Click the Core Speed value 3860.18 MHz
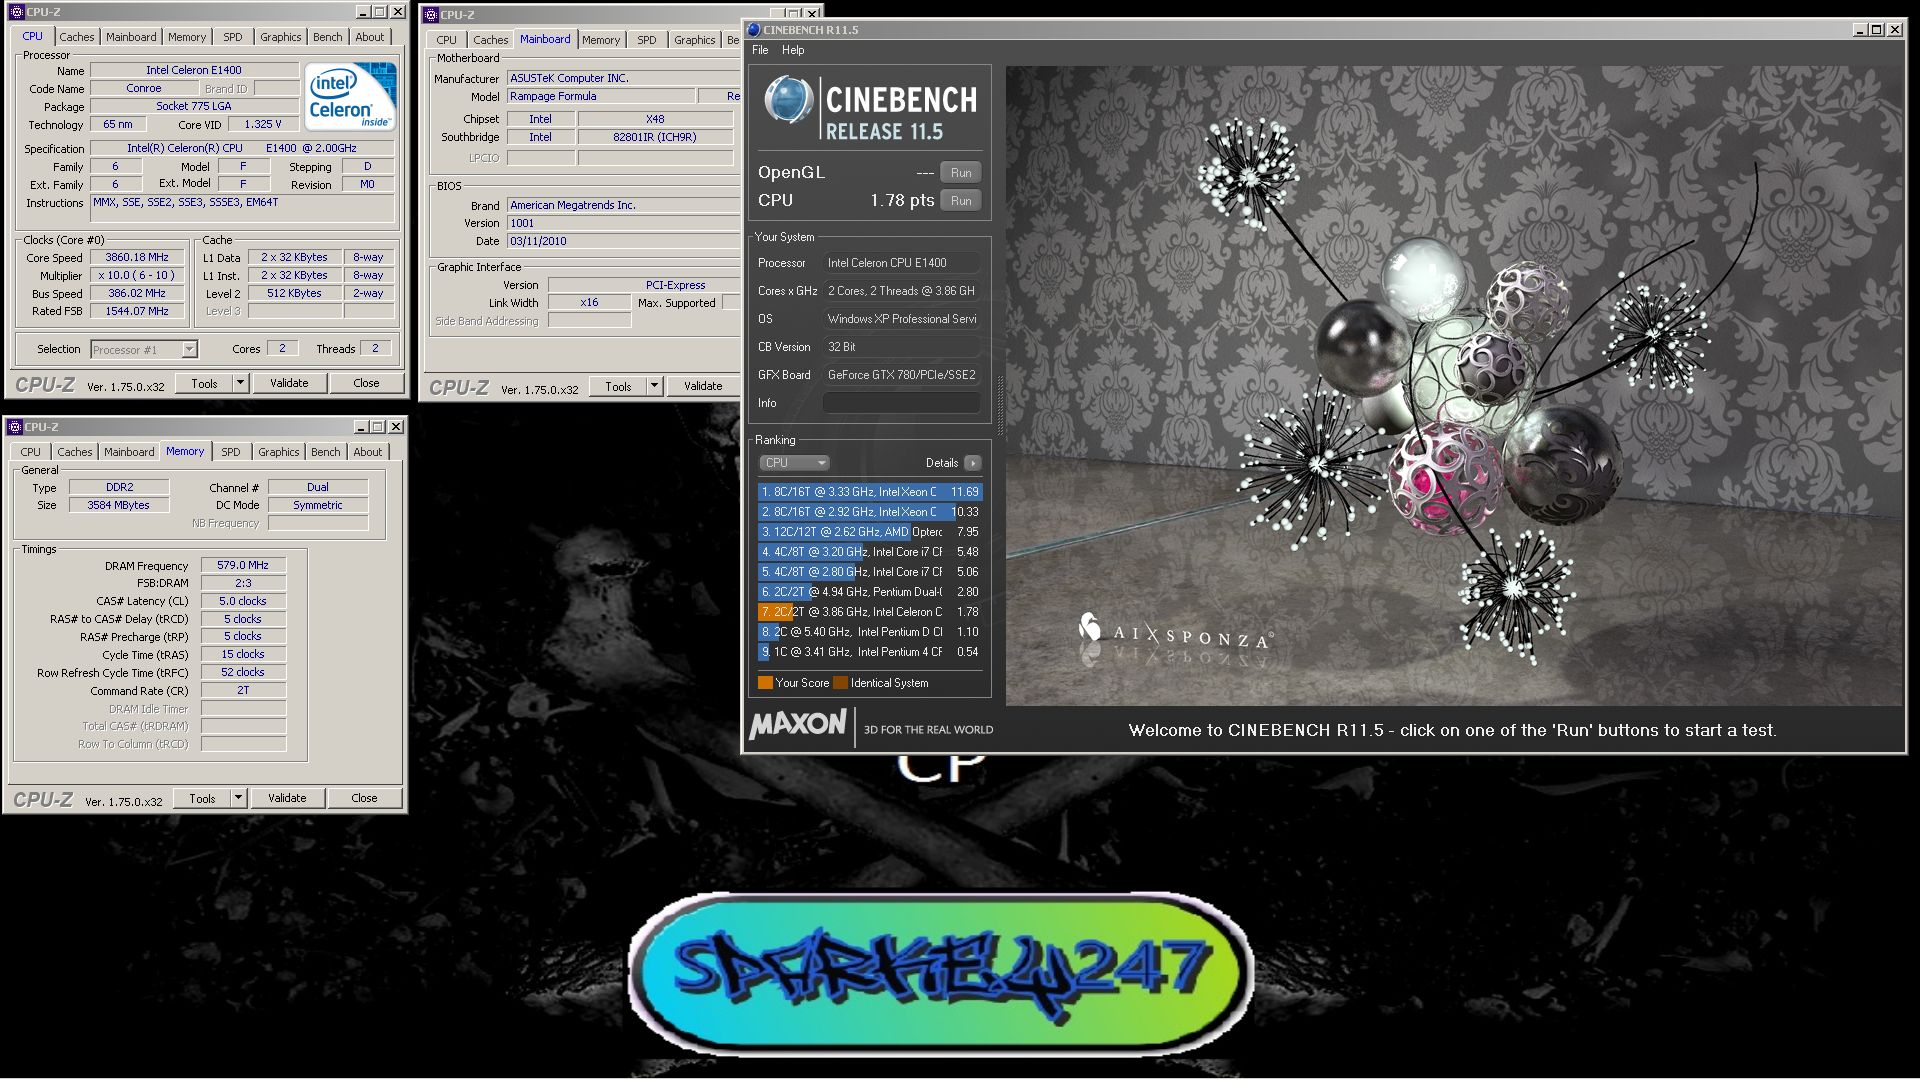Viewport: 1920px width, 1080px height. [137, 257]
